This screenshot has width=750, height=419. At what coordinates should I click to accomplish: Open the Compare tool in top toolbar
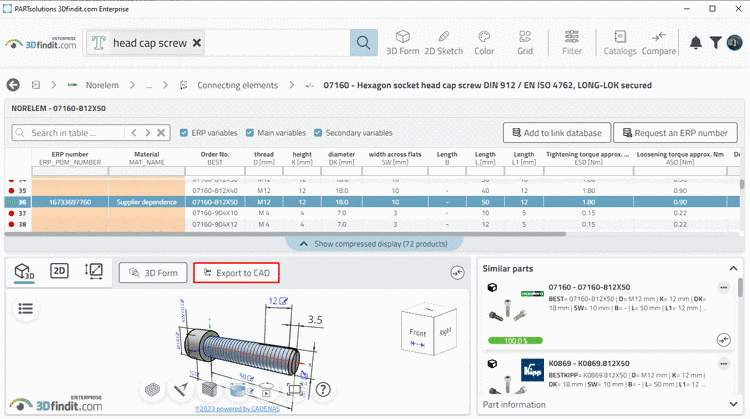click(x=659, y=43)
